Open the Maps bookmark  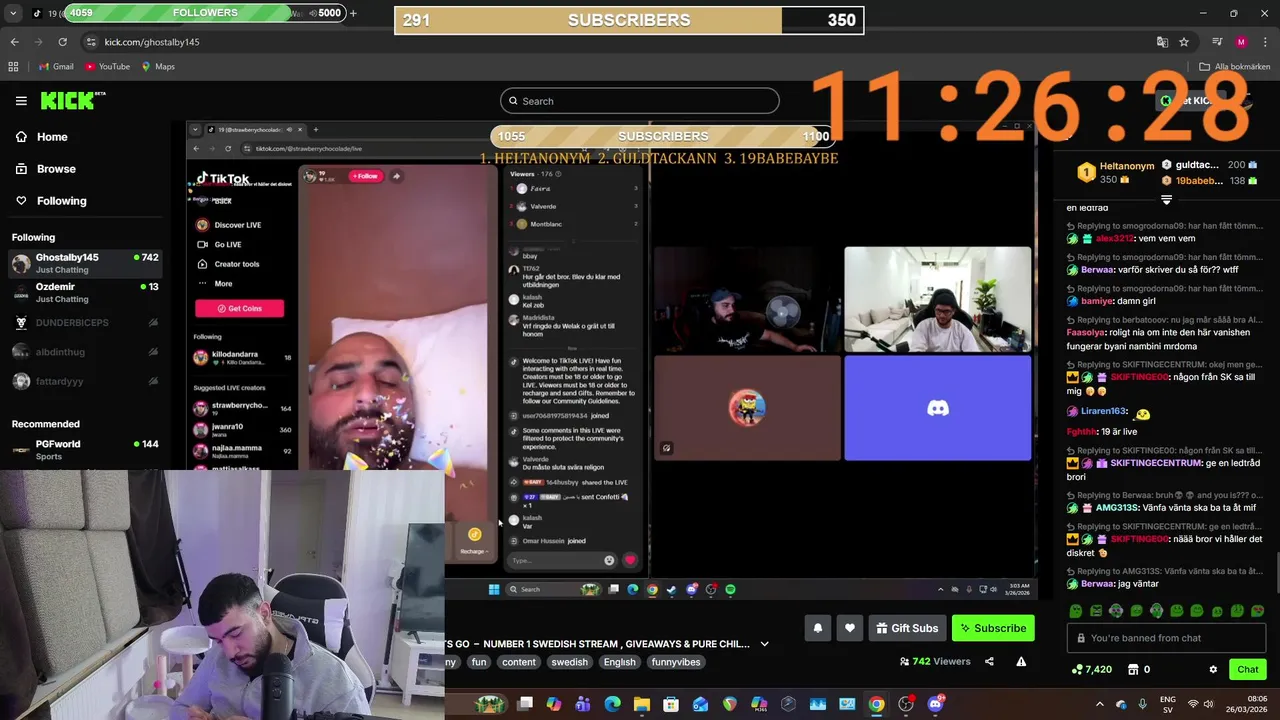pyautogui.click(x=158, y=67)
